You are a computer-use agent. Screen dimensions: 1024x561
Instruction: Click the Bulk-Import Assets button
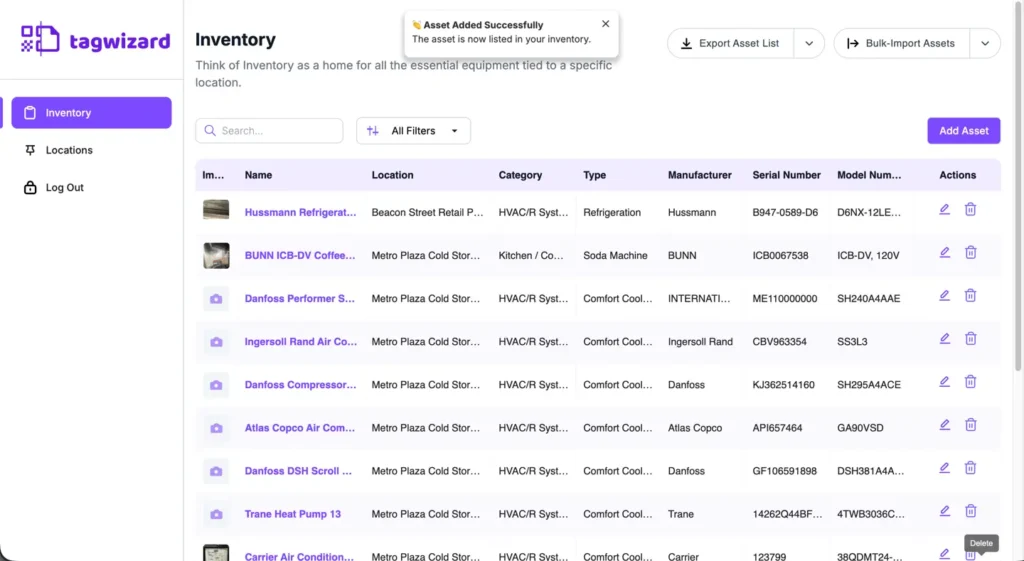click(902, 43)
